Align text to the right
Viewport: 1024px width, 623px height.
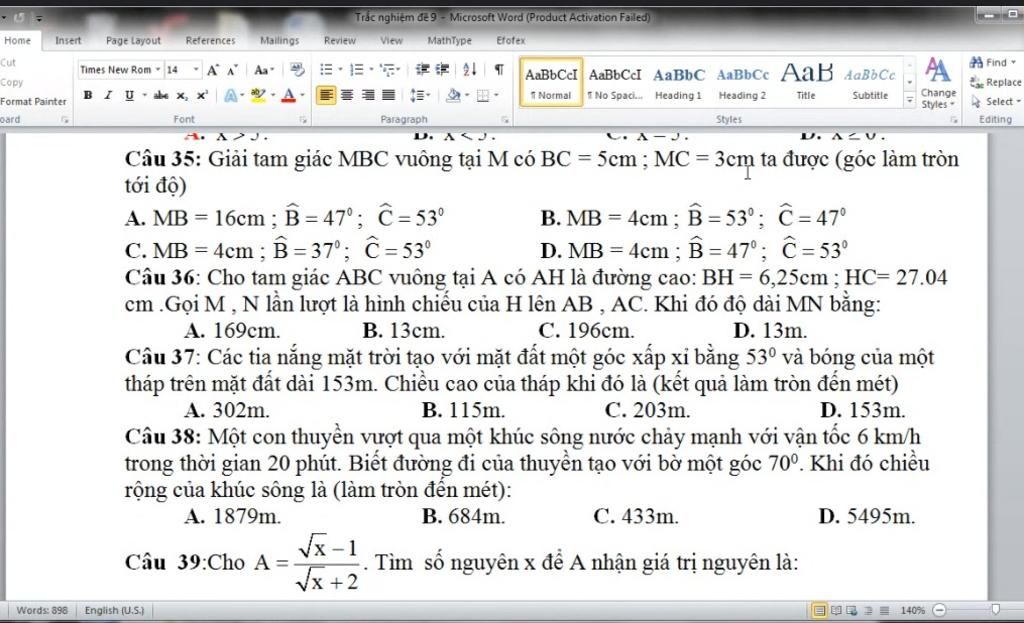click(368, 95)
